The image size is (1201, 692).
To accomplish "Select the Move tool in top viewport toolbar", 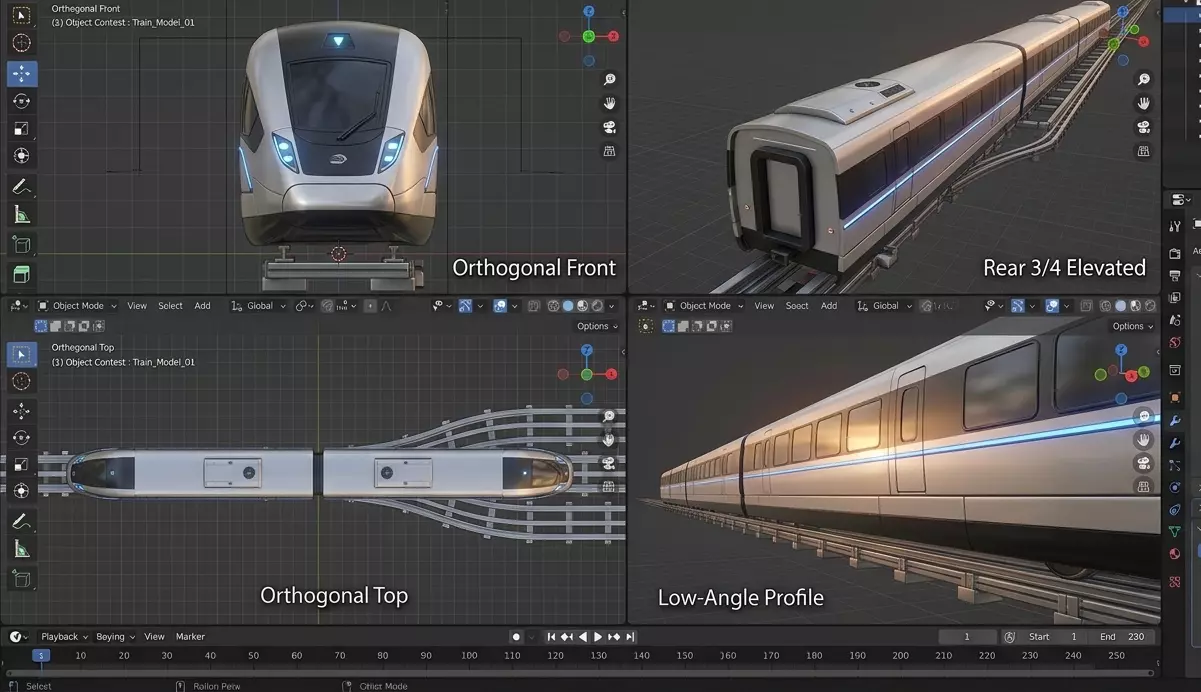I will coord(22,411).
